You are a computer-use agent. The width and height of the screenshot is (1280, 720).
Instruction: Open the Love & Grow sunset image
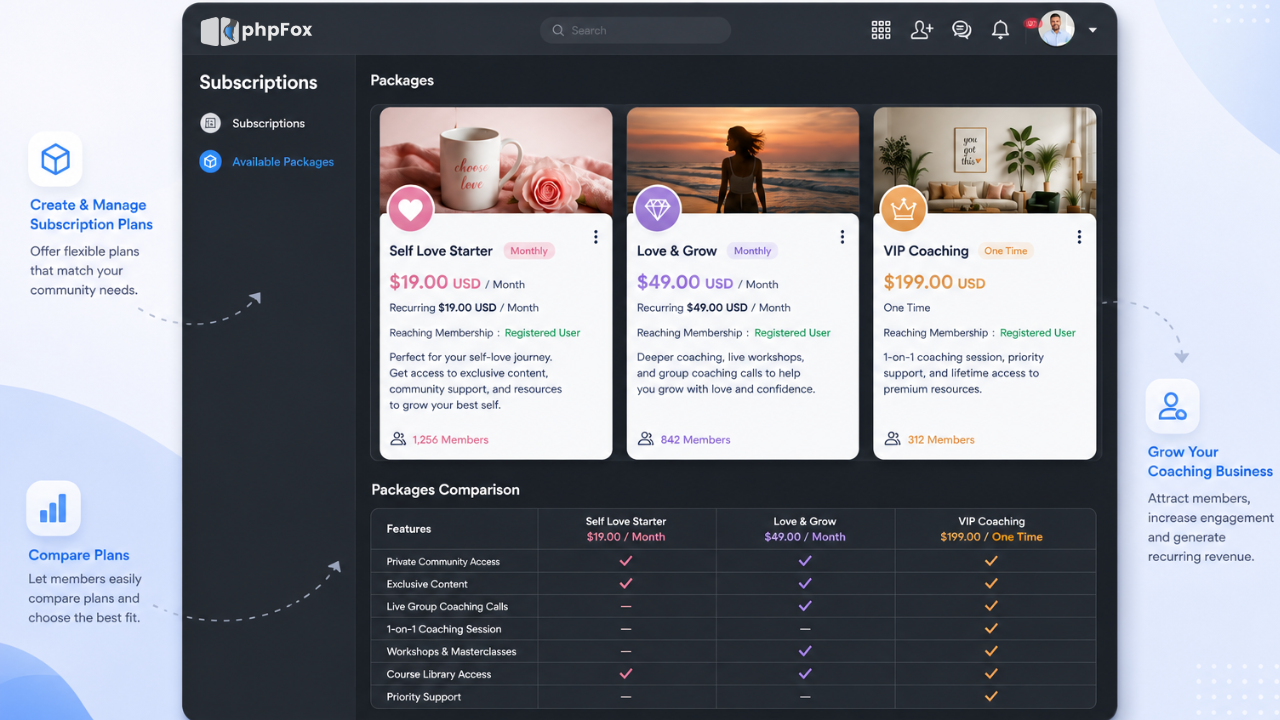(x=743, y=160)
